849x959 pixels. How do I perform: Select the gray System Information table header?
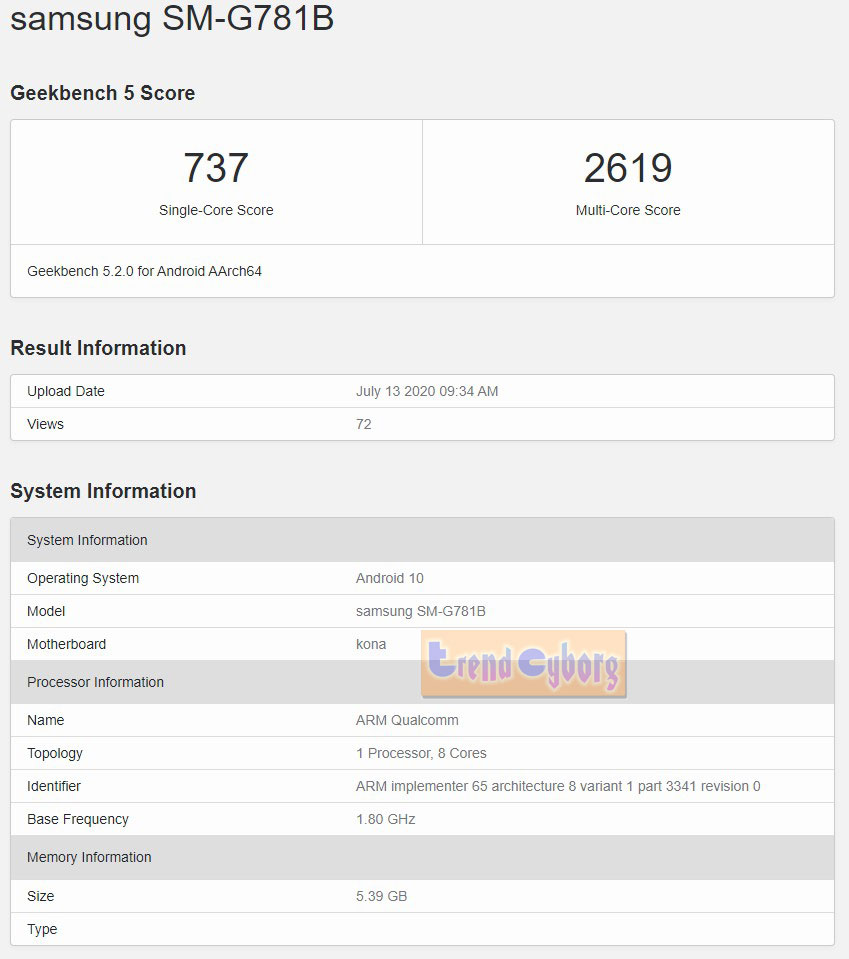tap(87, 540)
